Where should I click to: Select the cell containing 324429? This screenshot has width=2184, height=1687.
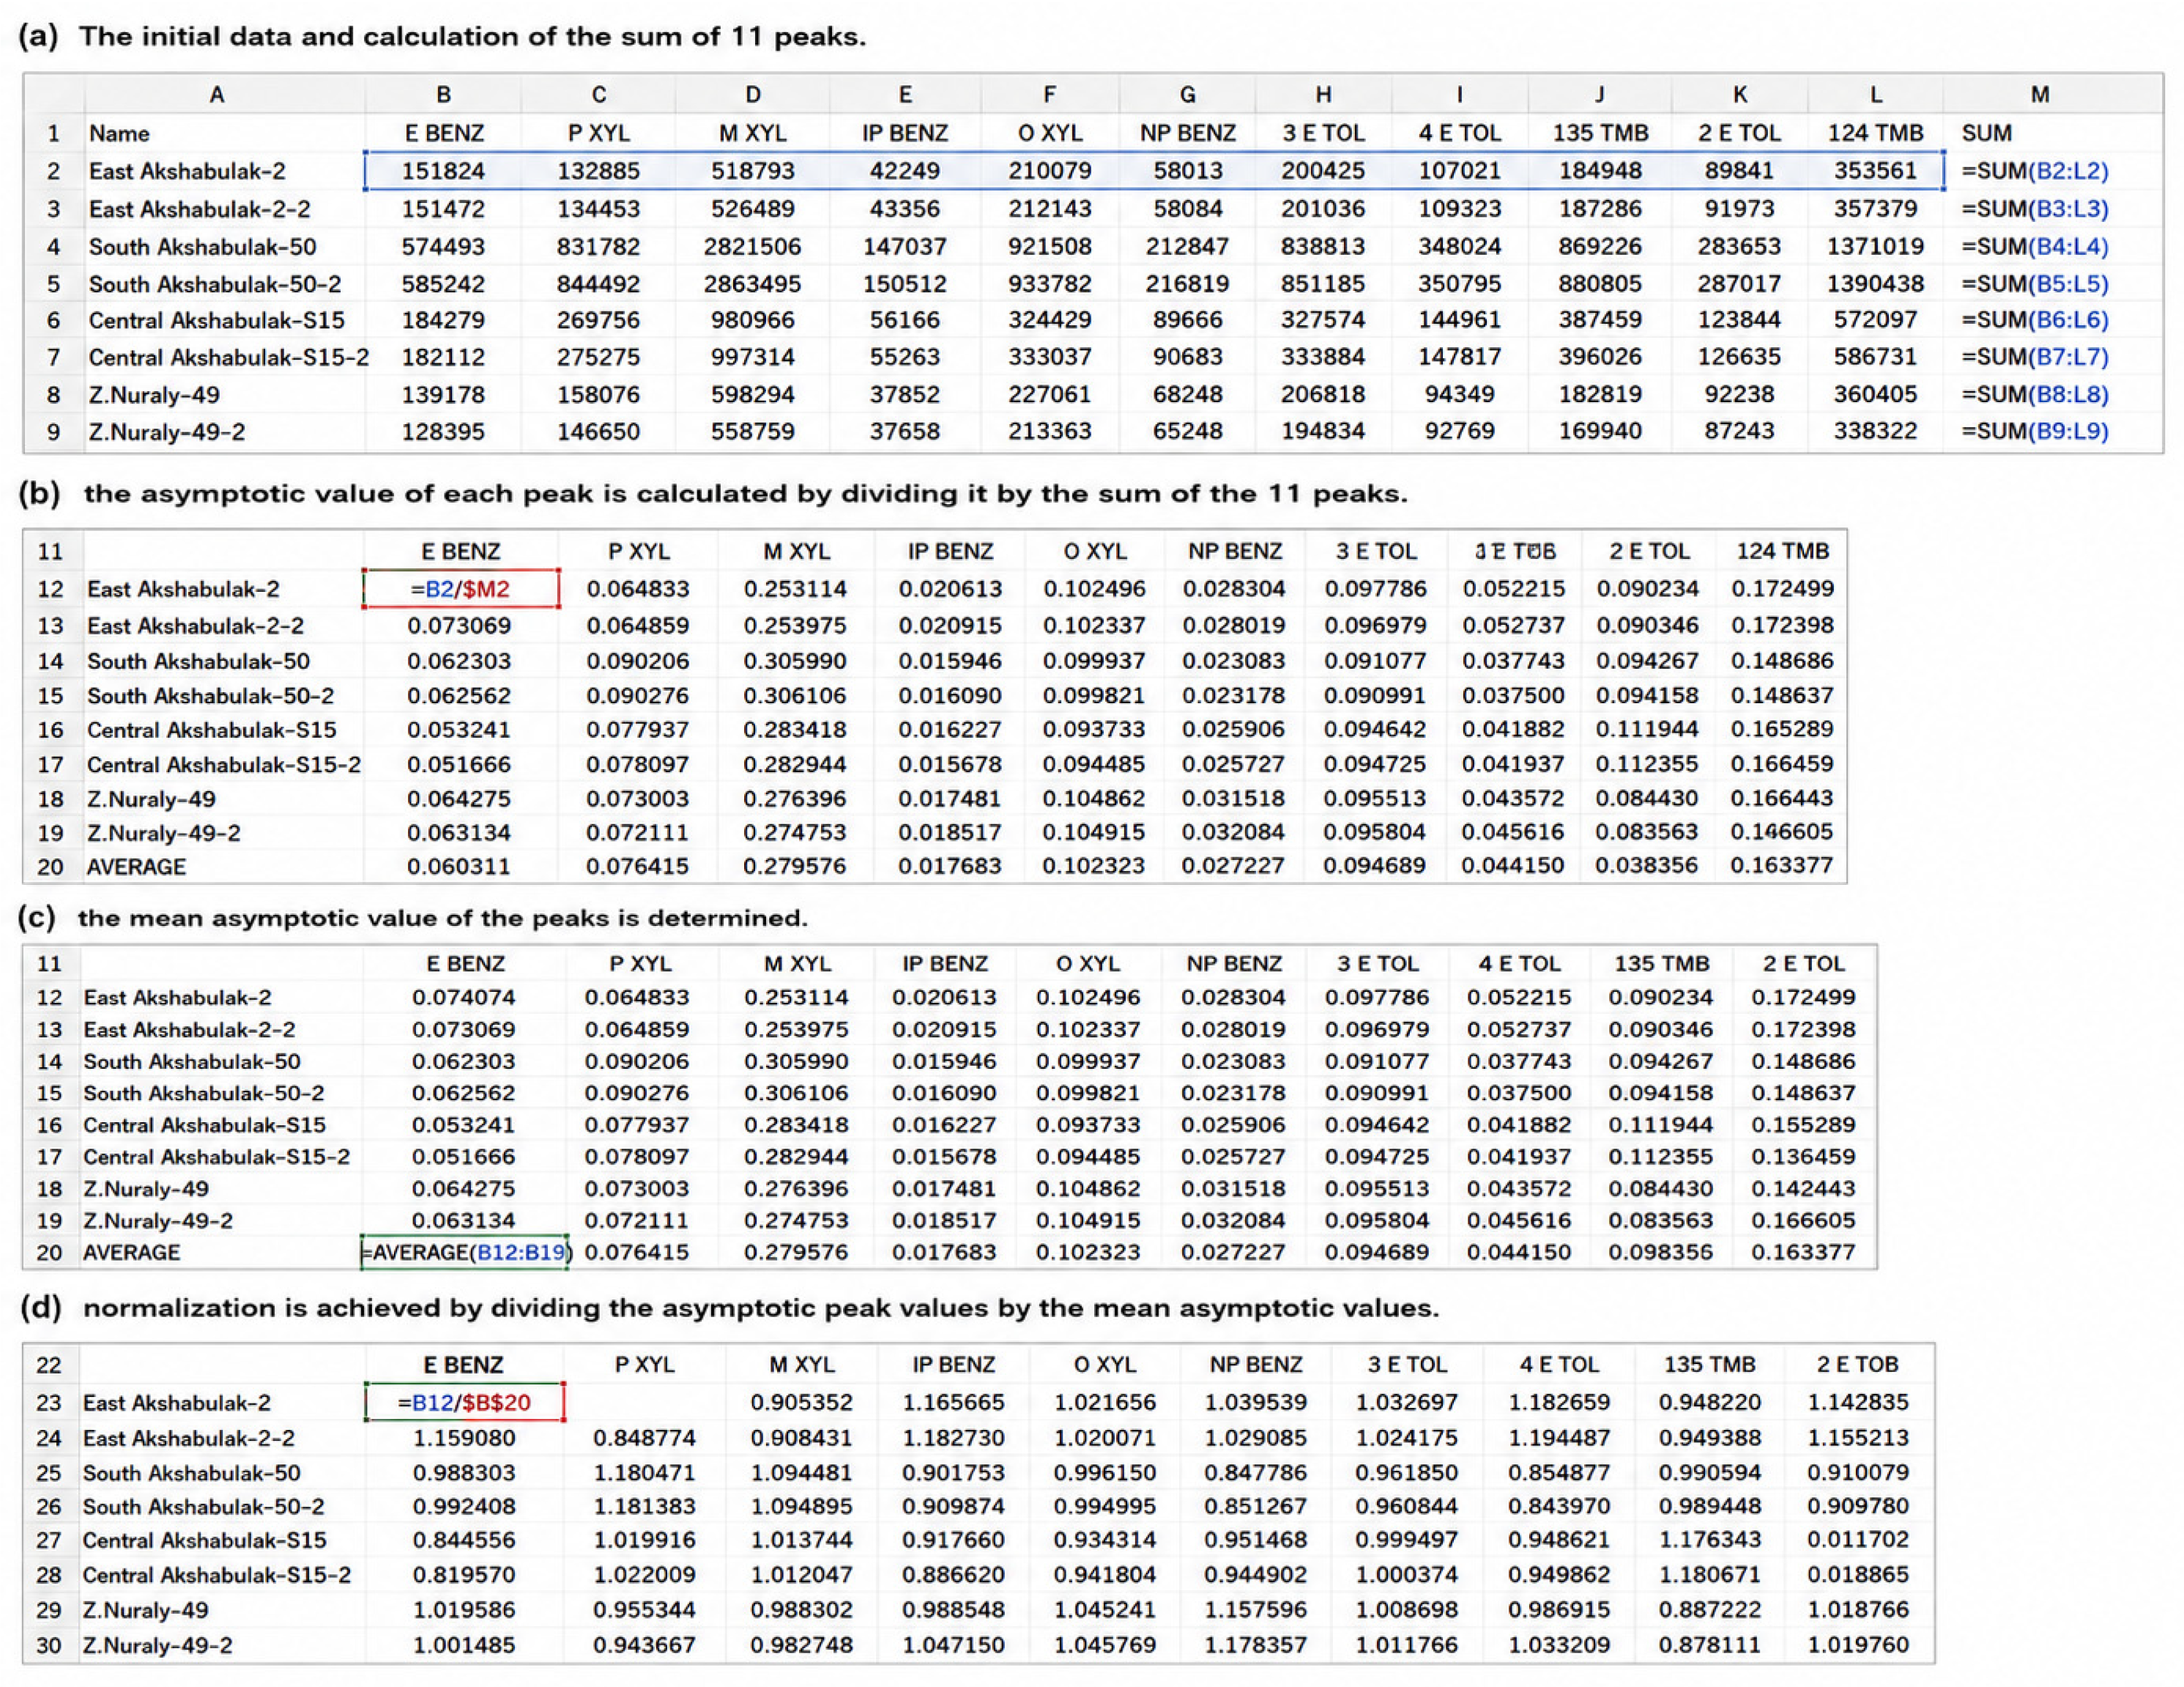tap(1049, 320)
